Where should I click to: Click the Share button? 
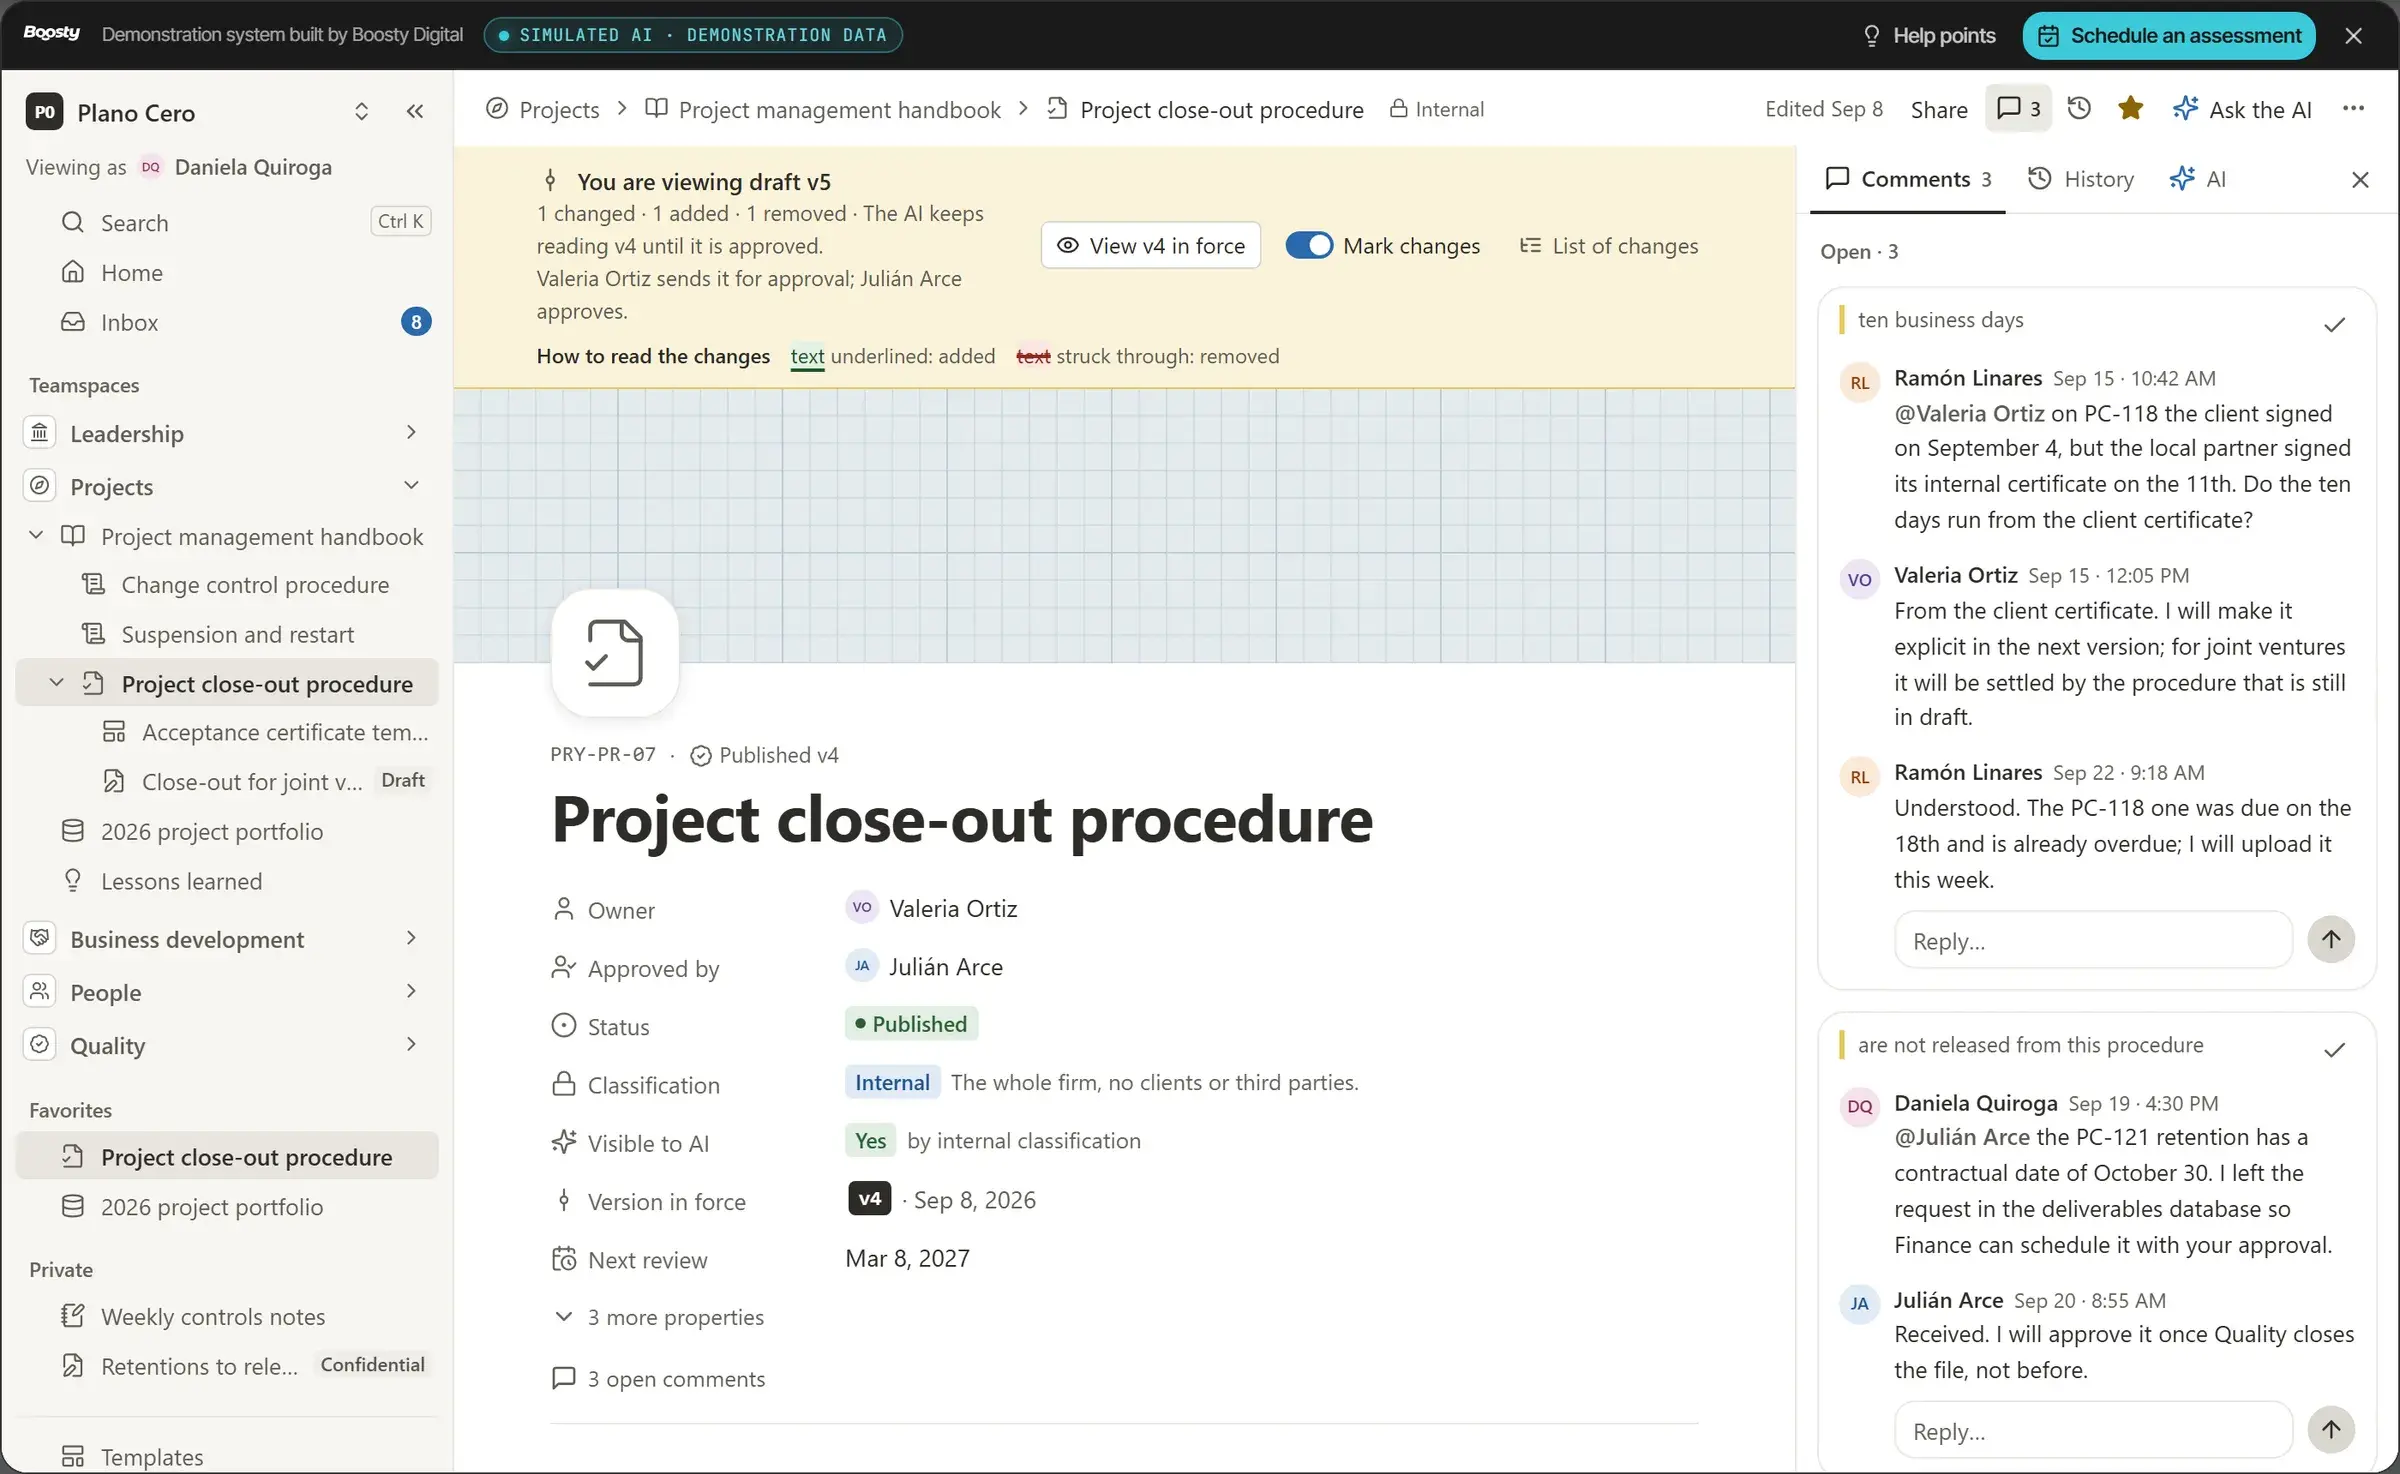[1939, 109]
